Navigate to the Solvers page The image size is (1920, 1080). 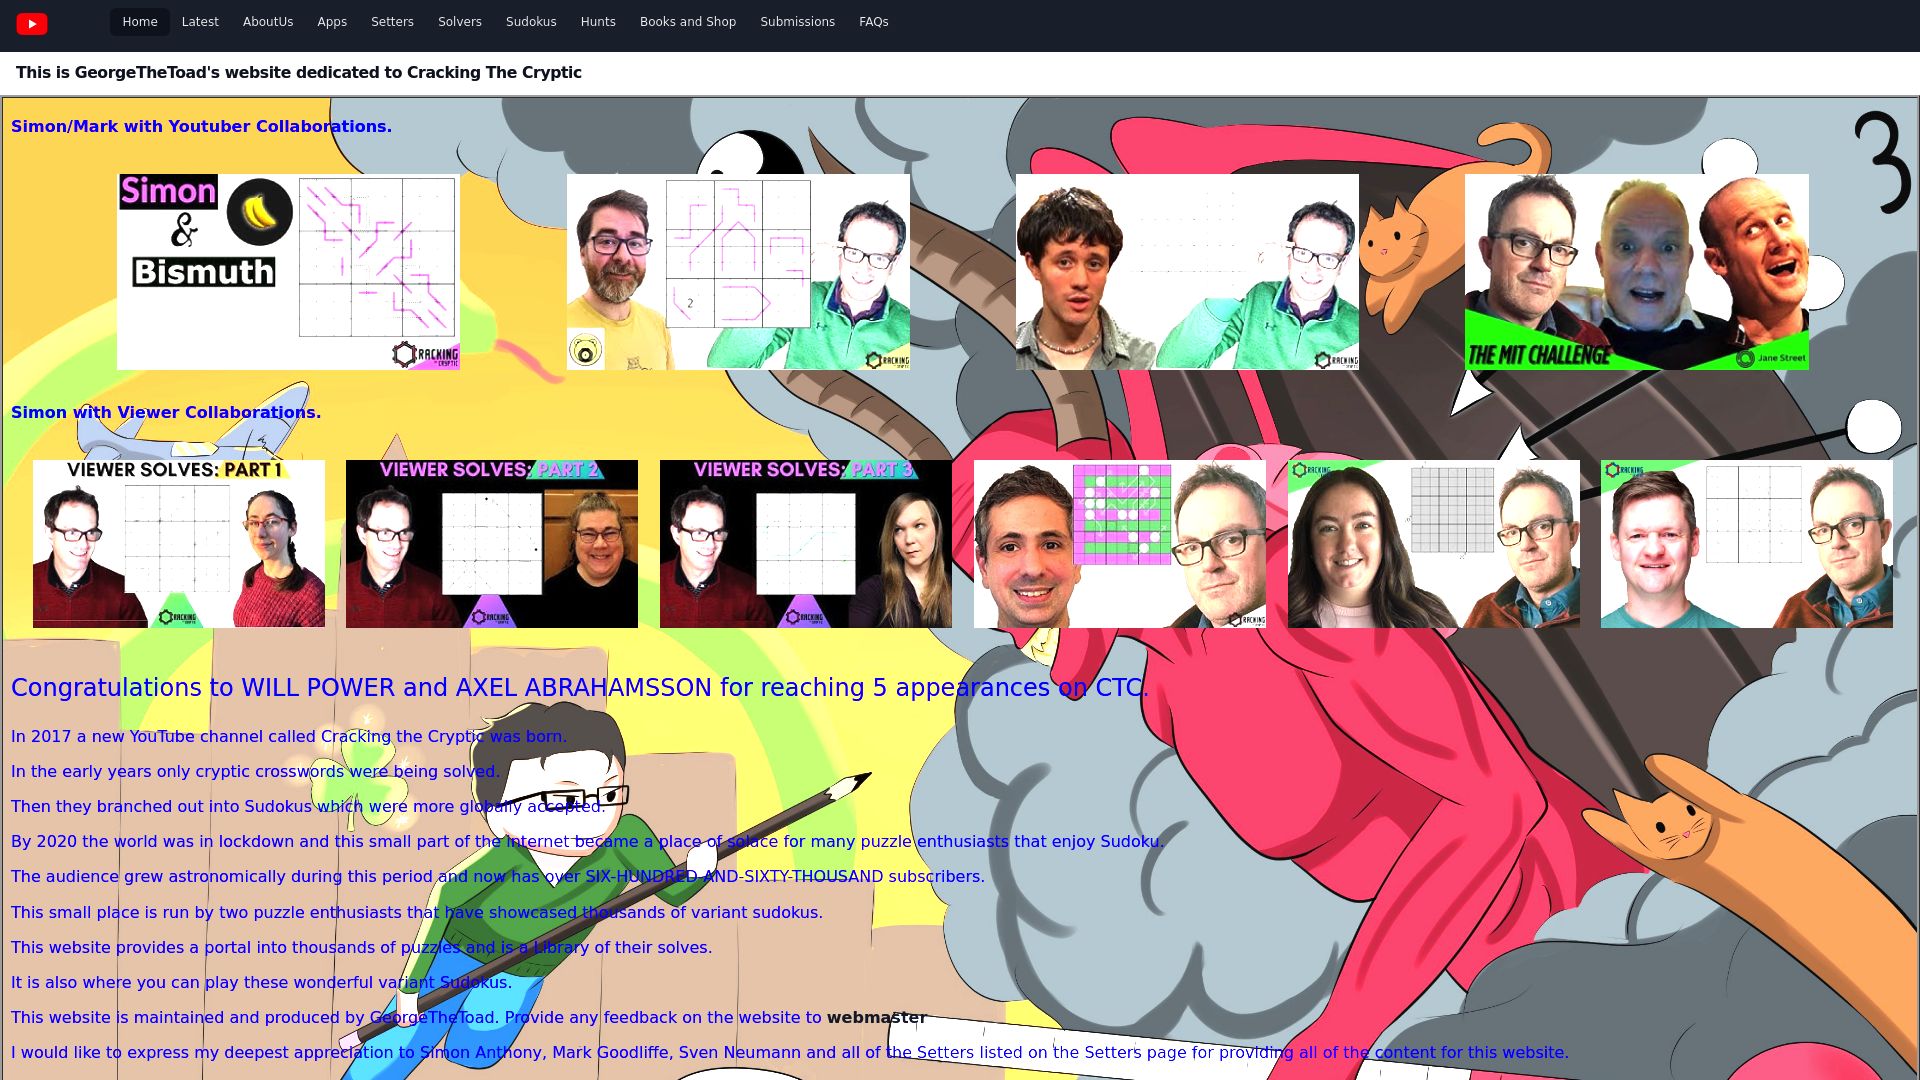[x=460, y=22]
